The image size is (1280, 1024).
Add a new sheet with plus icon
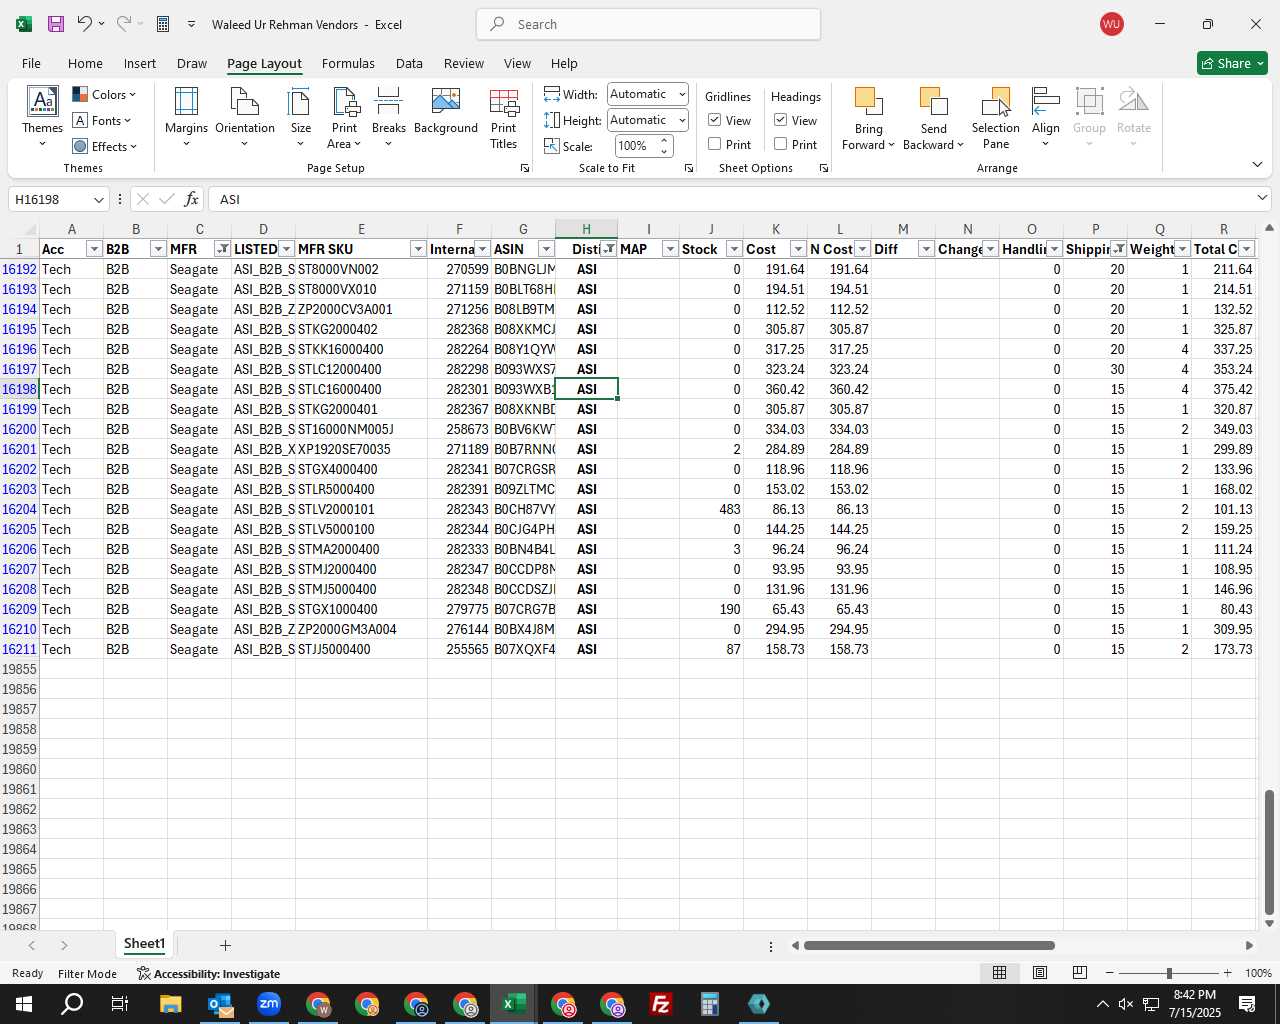(225, 945)
